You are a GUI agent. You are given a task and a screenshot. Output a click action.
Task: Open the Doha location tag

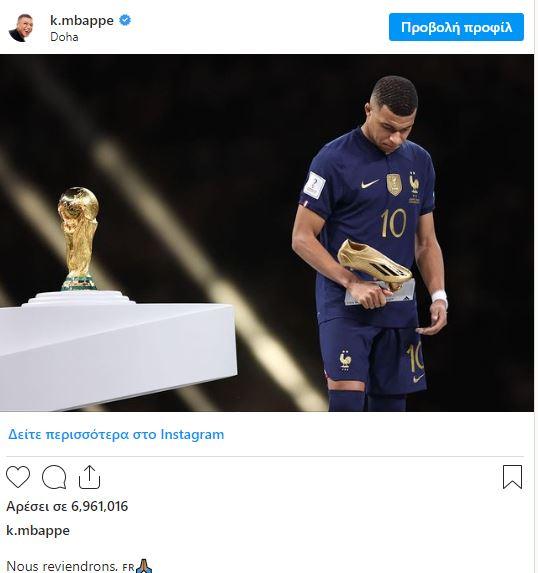coord(64,37)
